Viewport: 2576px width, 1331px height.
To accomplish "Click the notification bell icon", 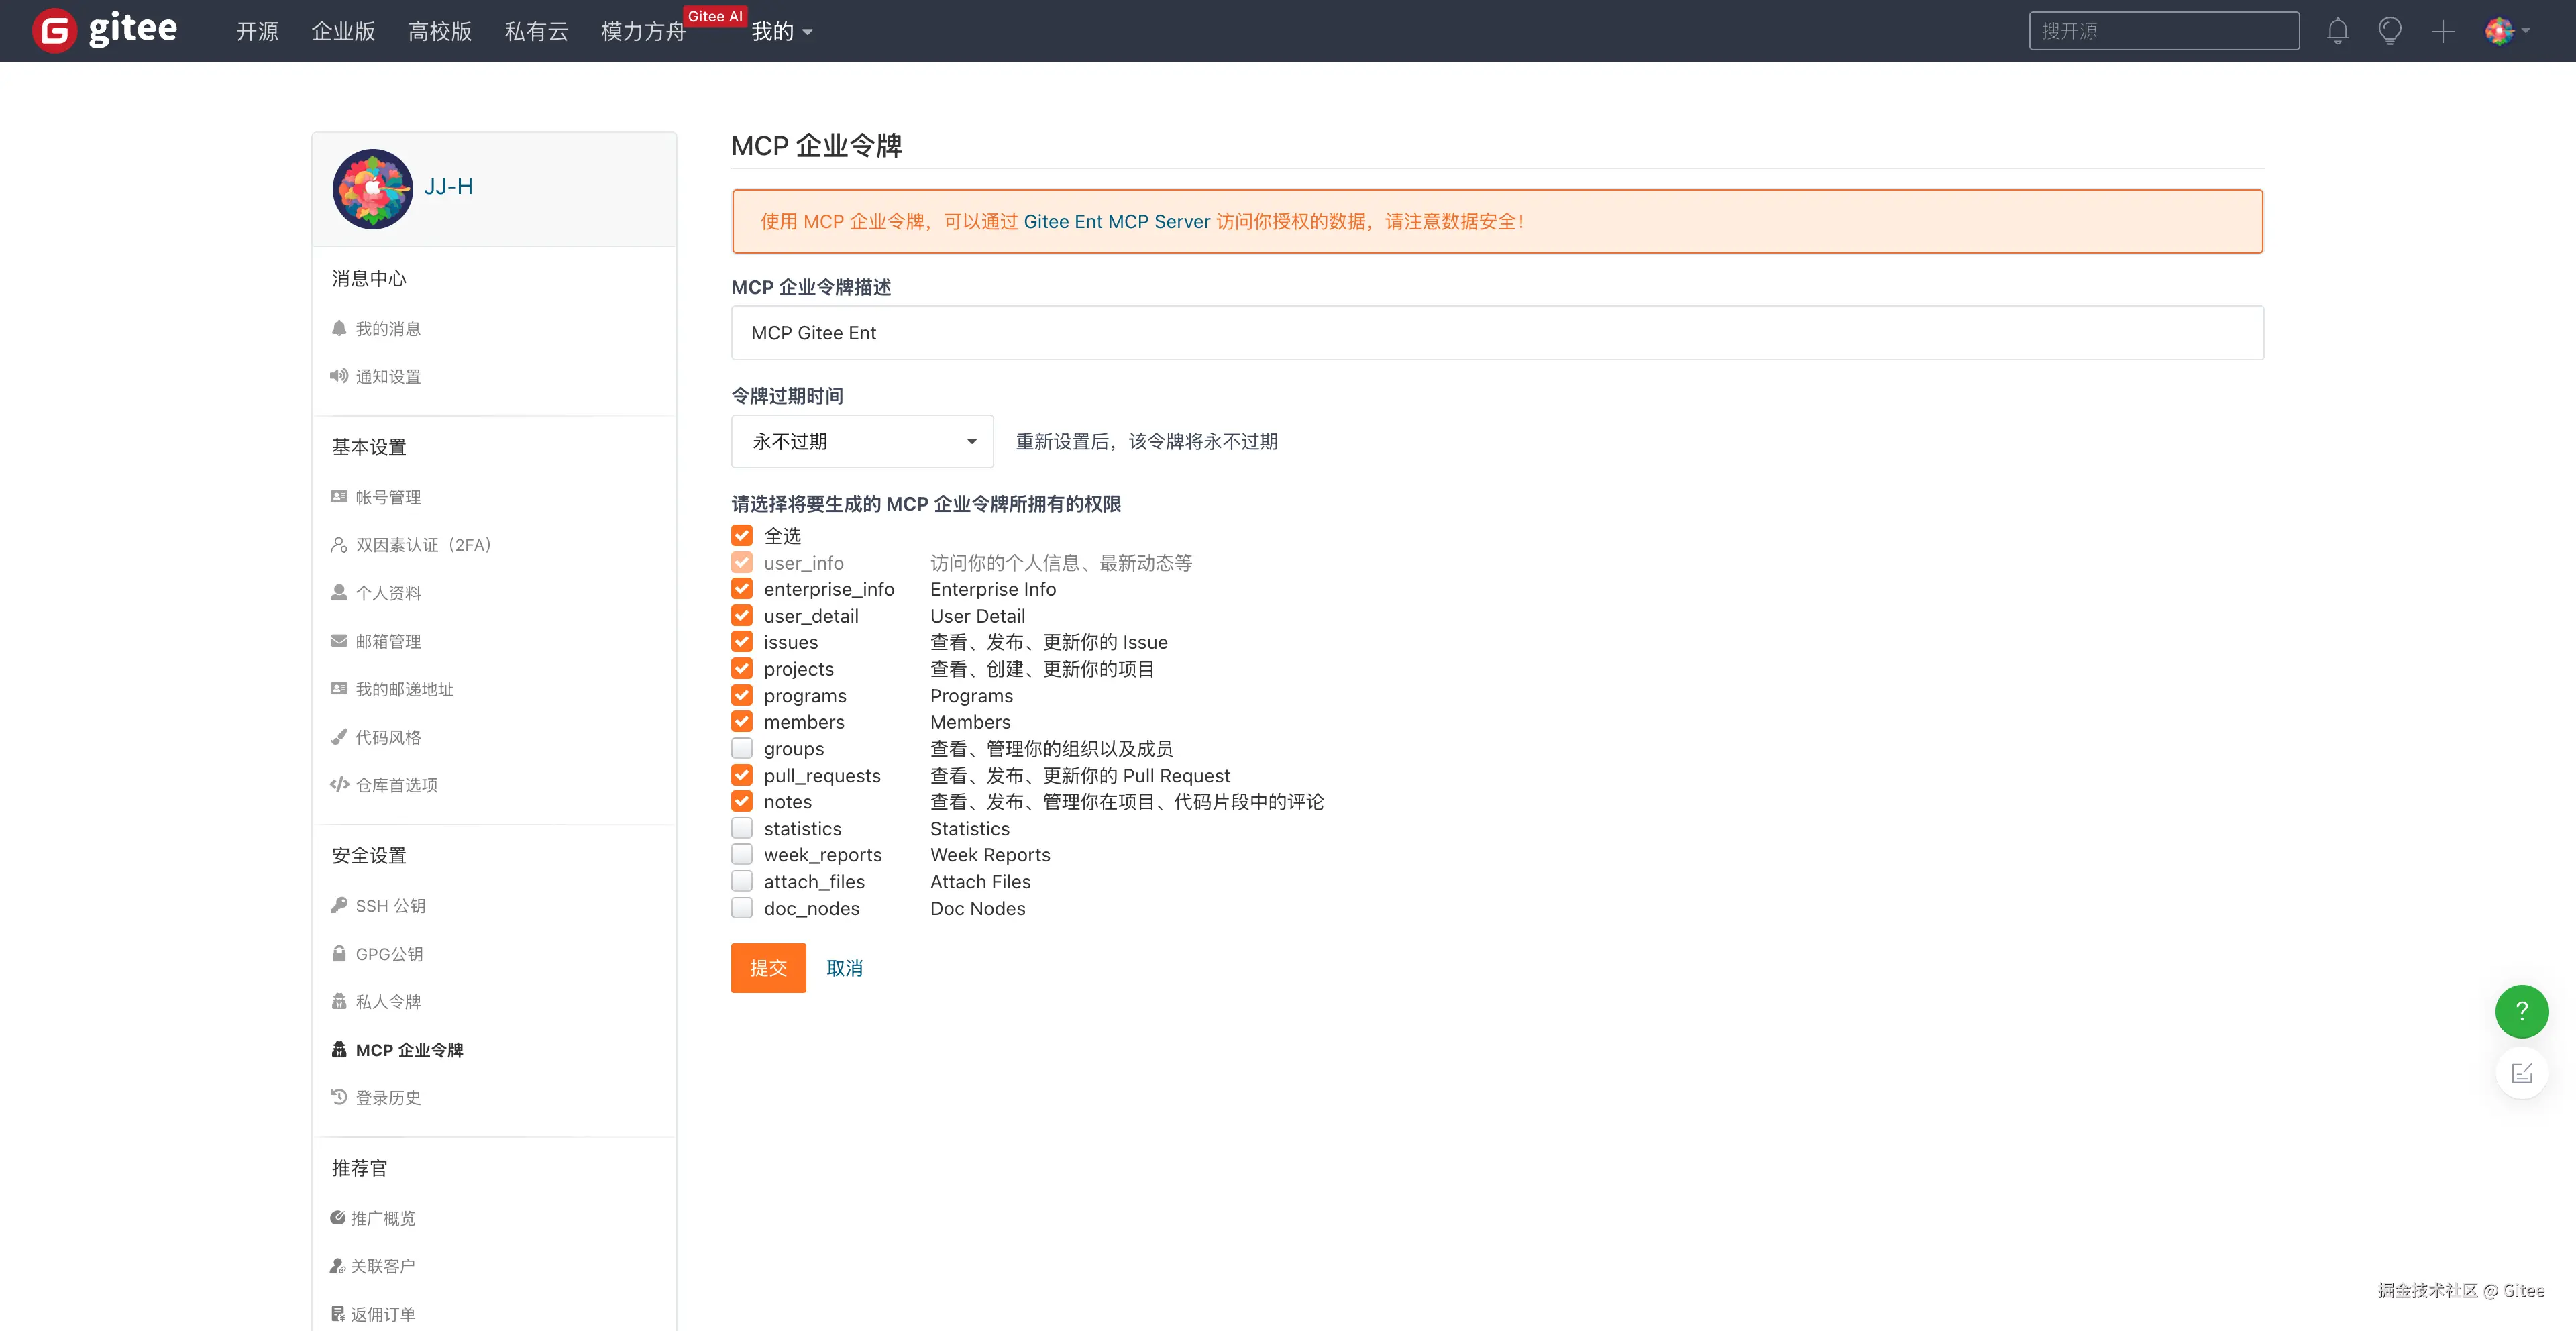I will [2337, 31].
